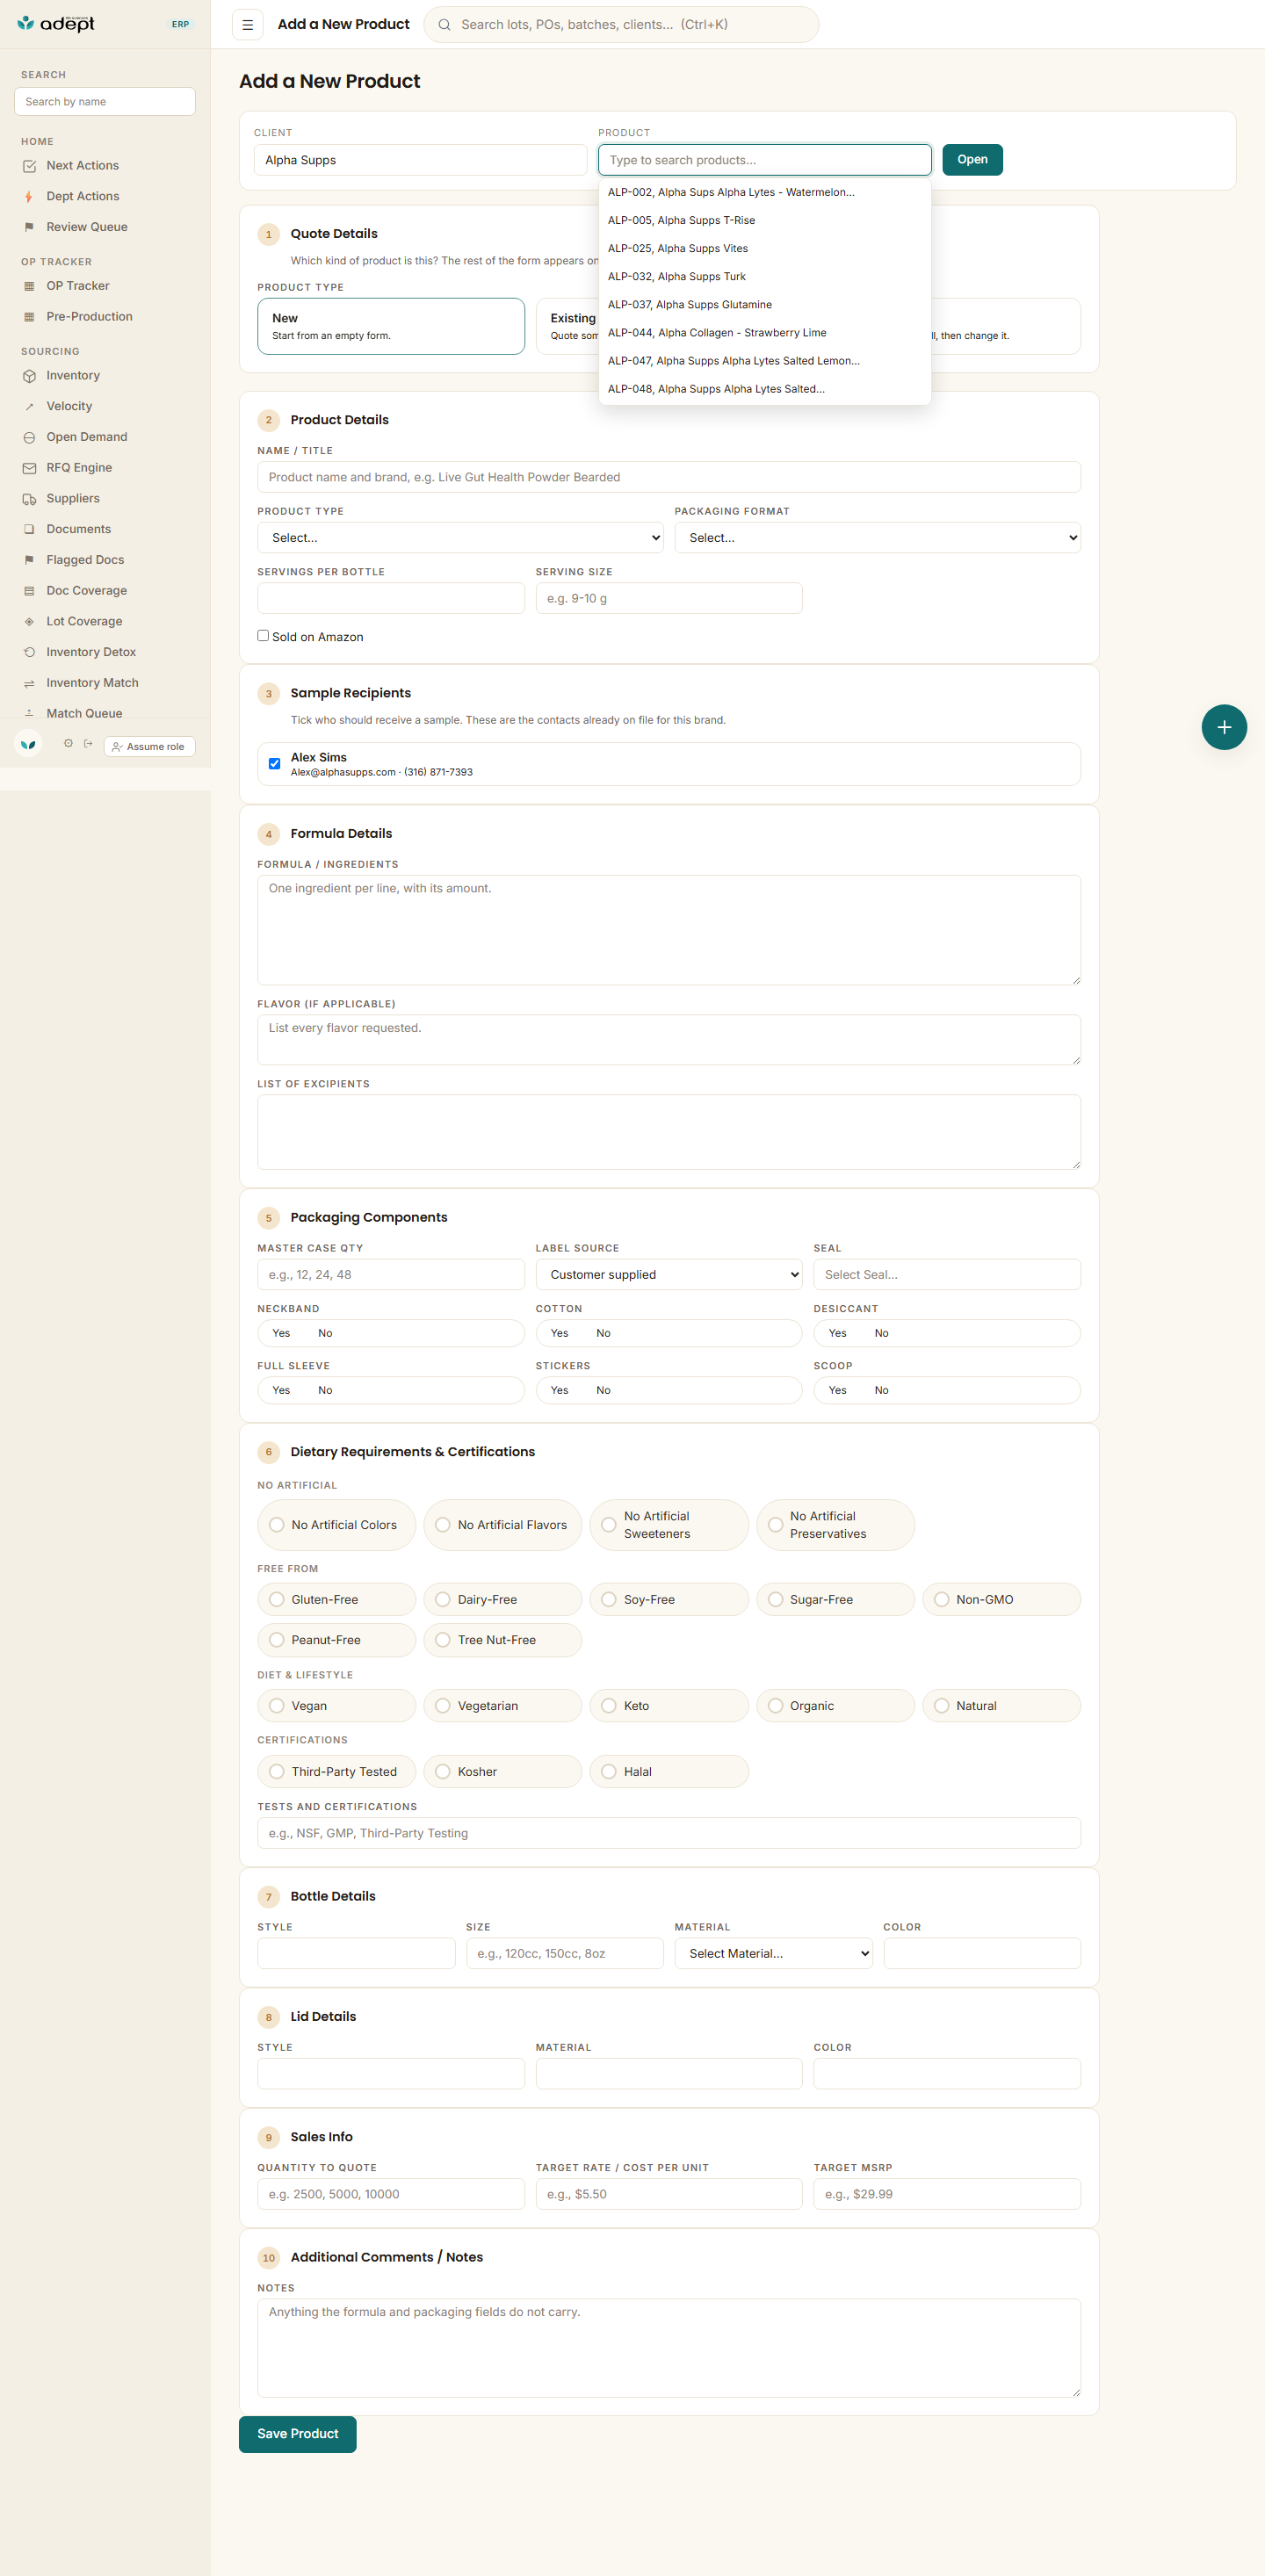Open settings via the gear icon
The image size is (1265, 2576).
(x=68, y=743)
